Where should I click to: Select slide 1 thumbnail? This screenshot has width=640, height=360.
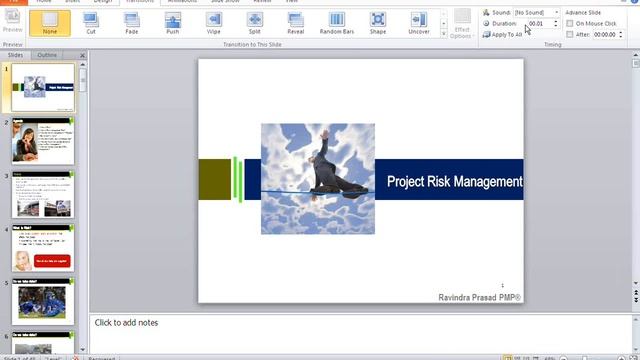(x=43, y=87)
